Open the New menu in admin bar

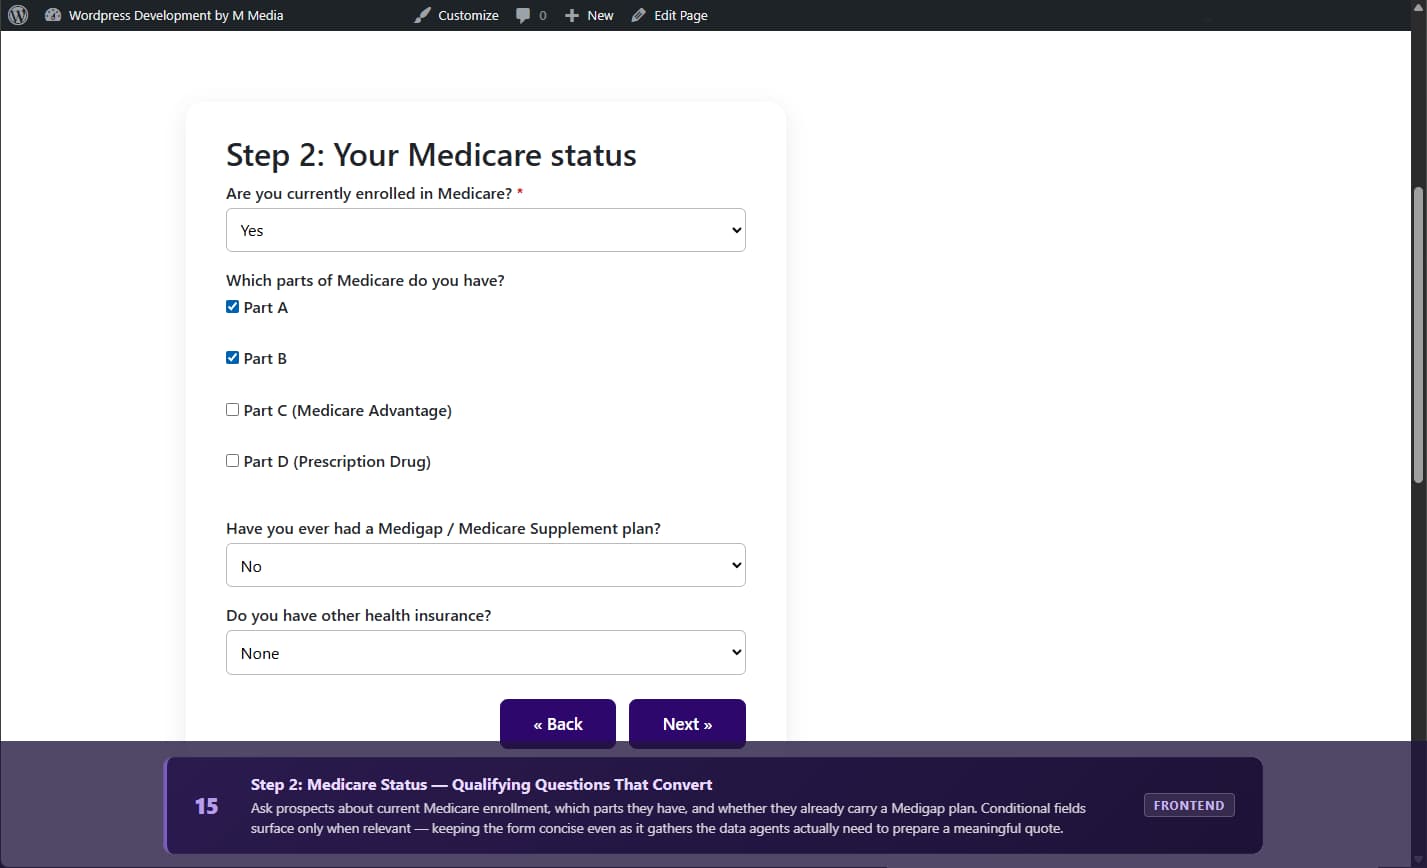pyautogui.click(x=600, y=15)
